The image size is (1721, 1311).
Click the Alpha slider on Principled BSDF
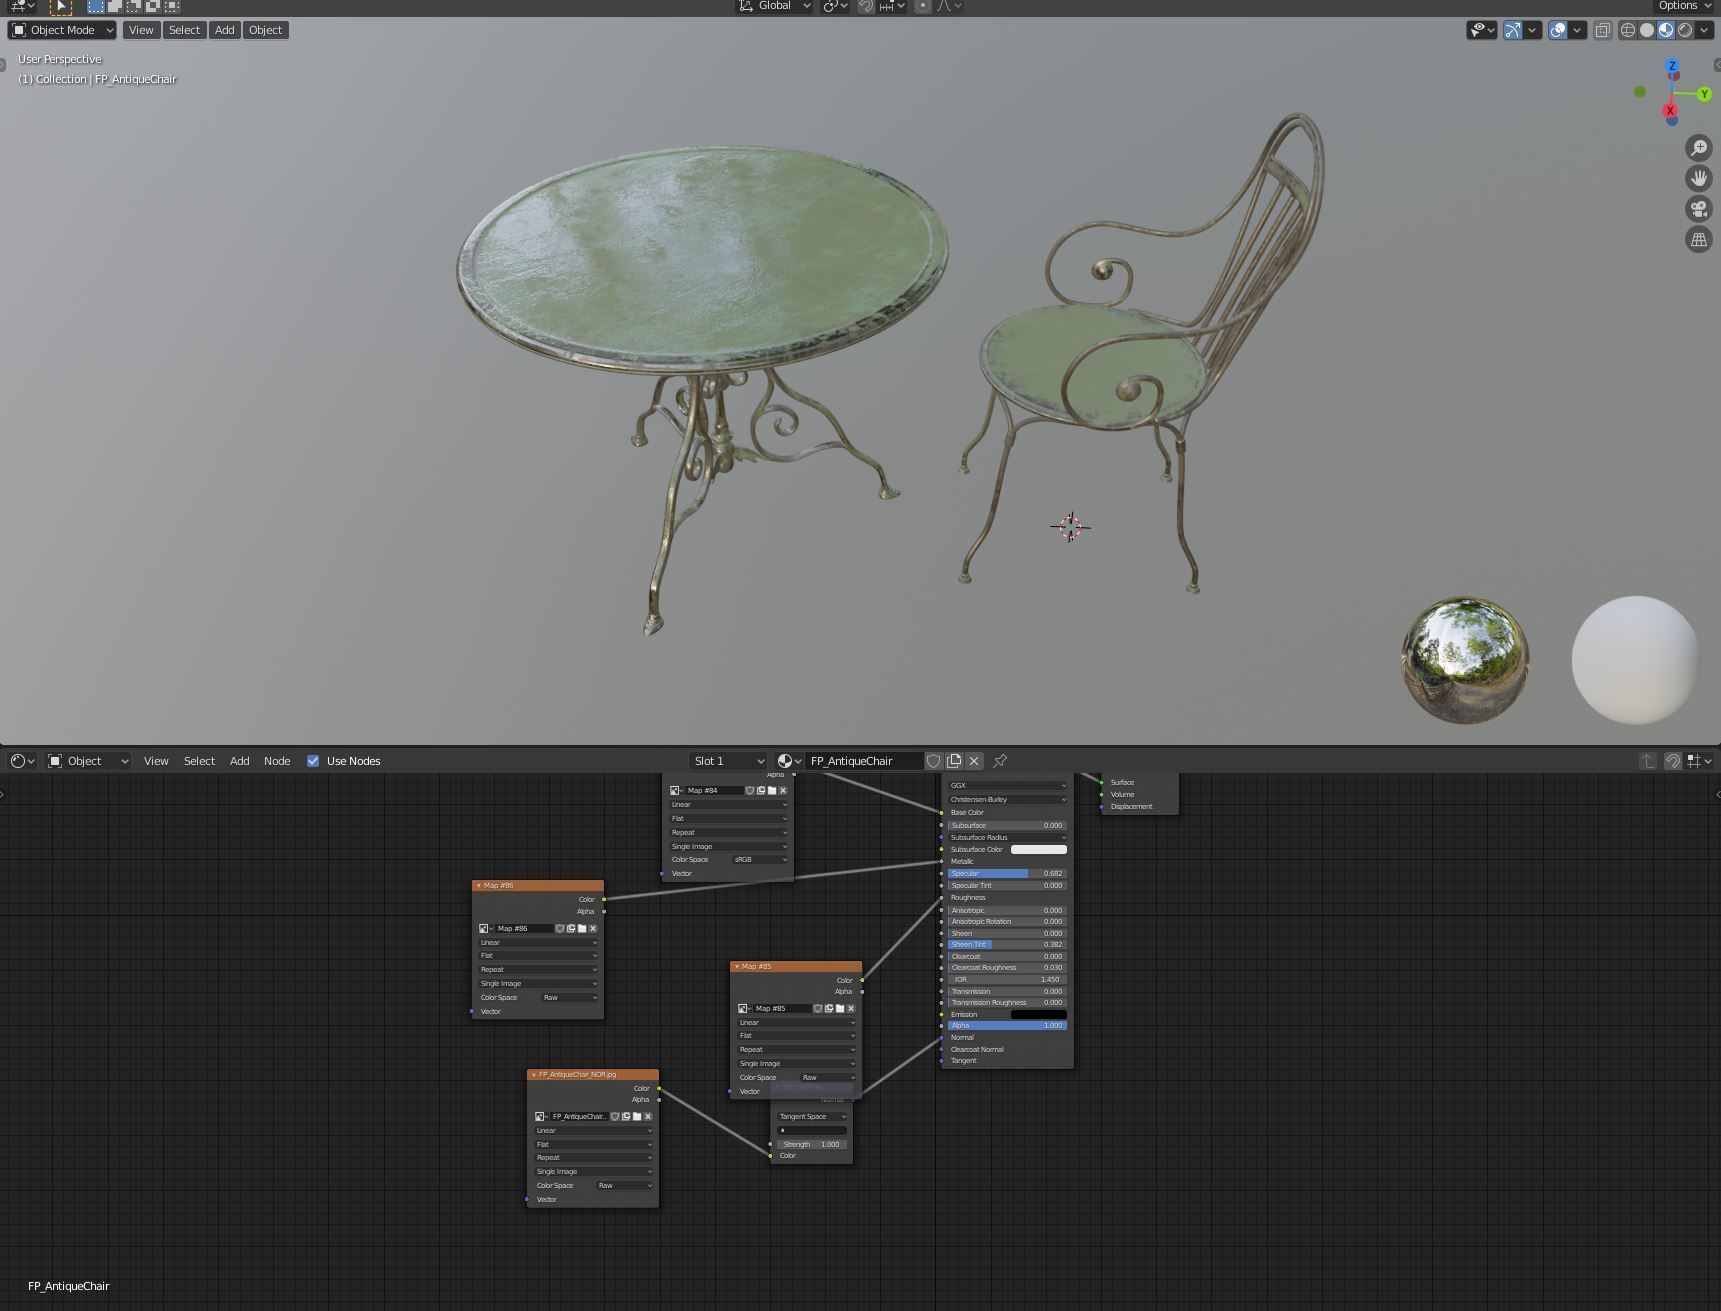click(1007, 1026)
